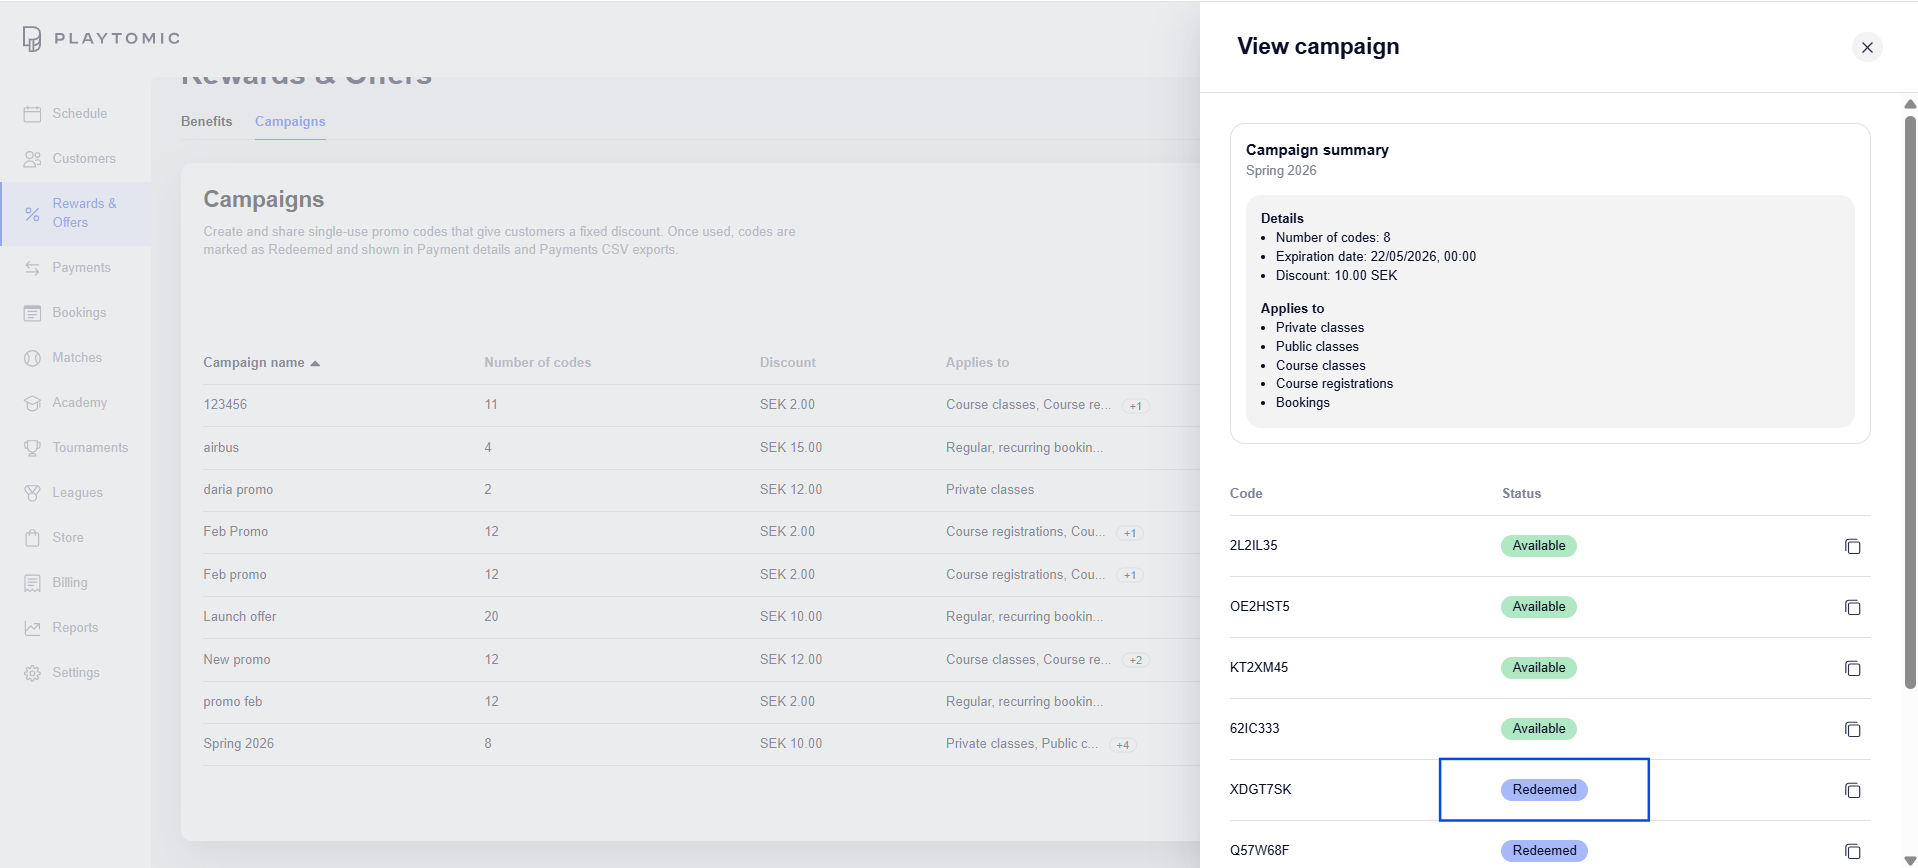Open the Launch offer campaign row
Viewport: 1918px width, 868px height.
coord(240,617)
